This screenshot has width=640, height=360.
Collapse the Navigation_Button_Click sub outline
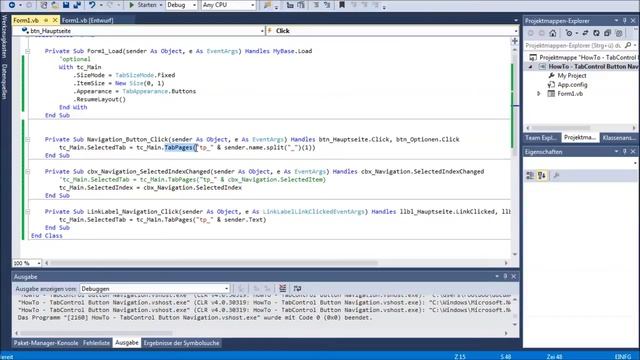click(x=28, y=139)
